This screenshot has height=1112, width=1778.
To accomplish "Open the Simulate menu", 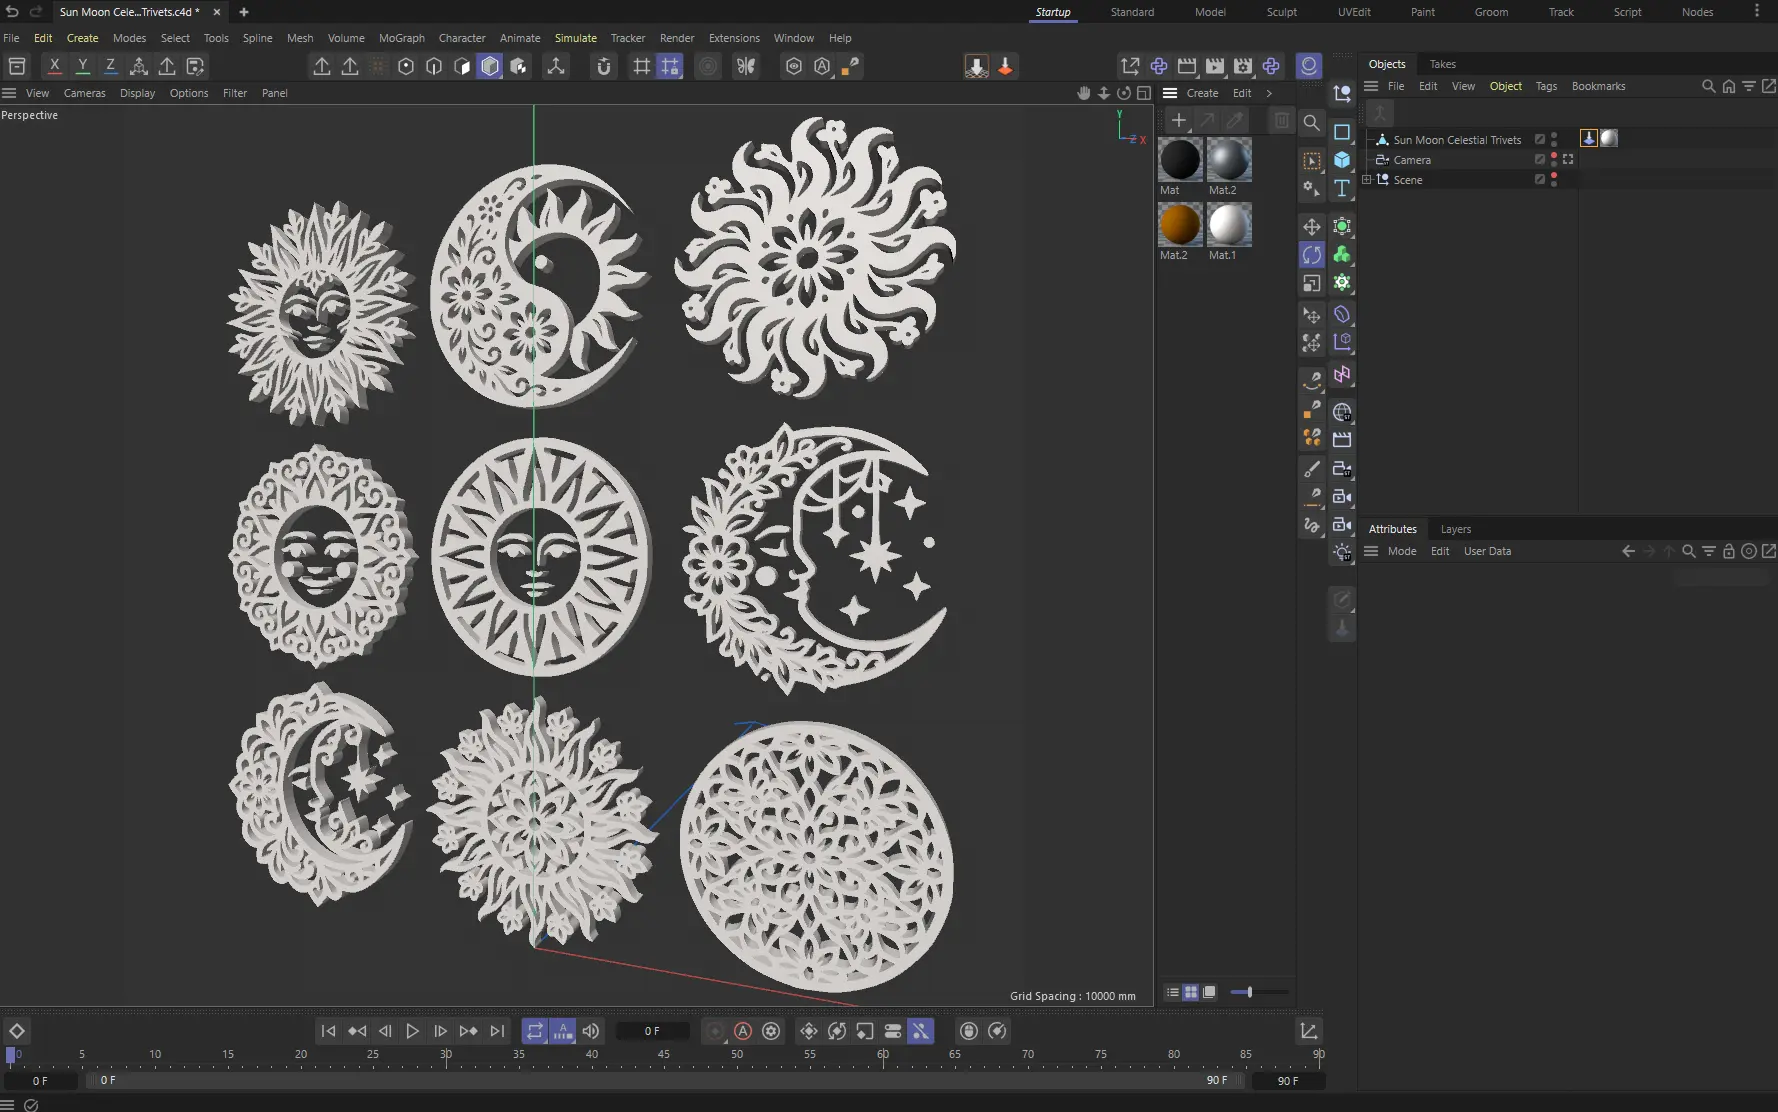I will 575,38.
